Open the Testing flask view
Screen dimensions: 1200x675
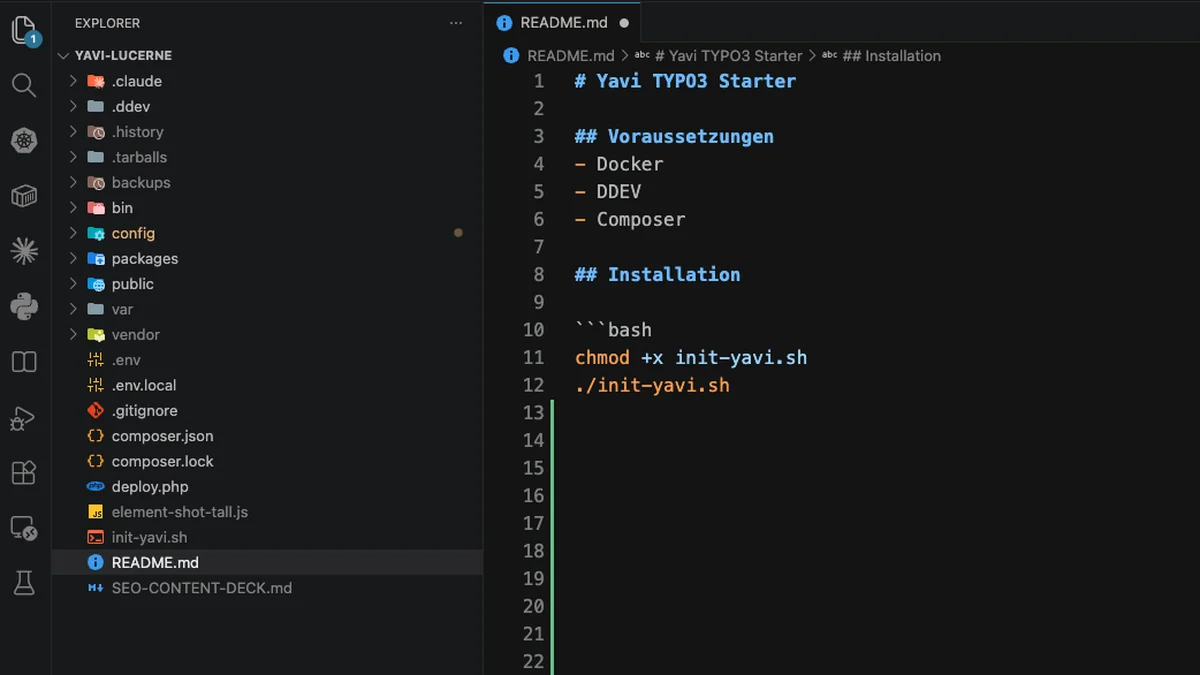[x=24, y=583]
